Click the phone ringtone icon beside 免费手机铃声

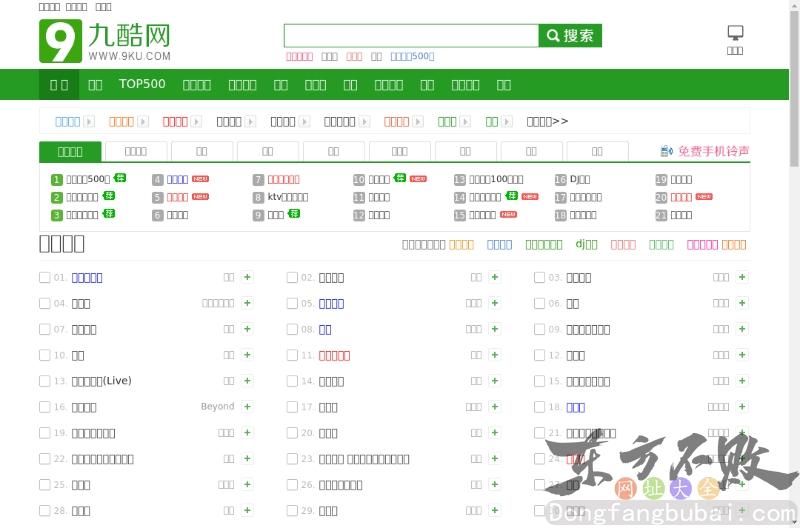coord(666,151)
